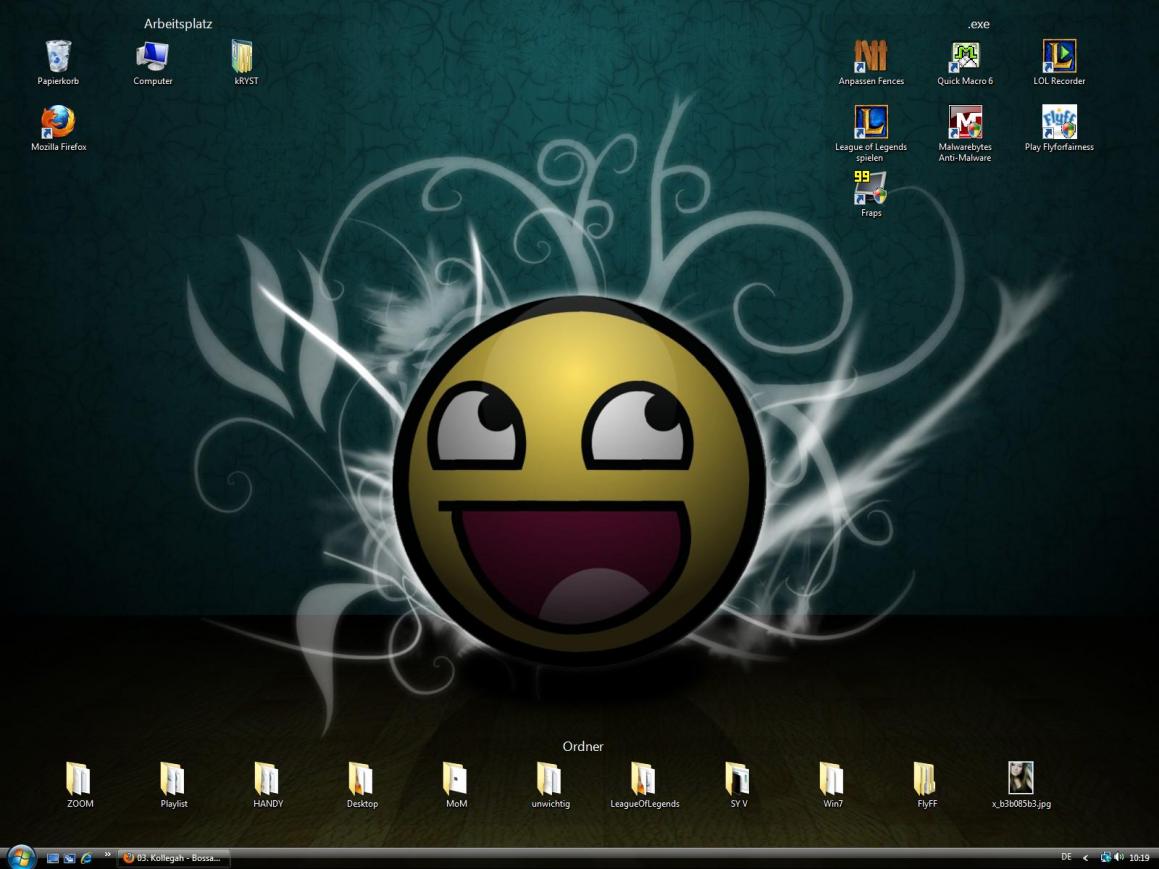Screen dimensions: 1159x869
Task: Open the DE language bar selector
Action: tap(1066, 857)
